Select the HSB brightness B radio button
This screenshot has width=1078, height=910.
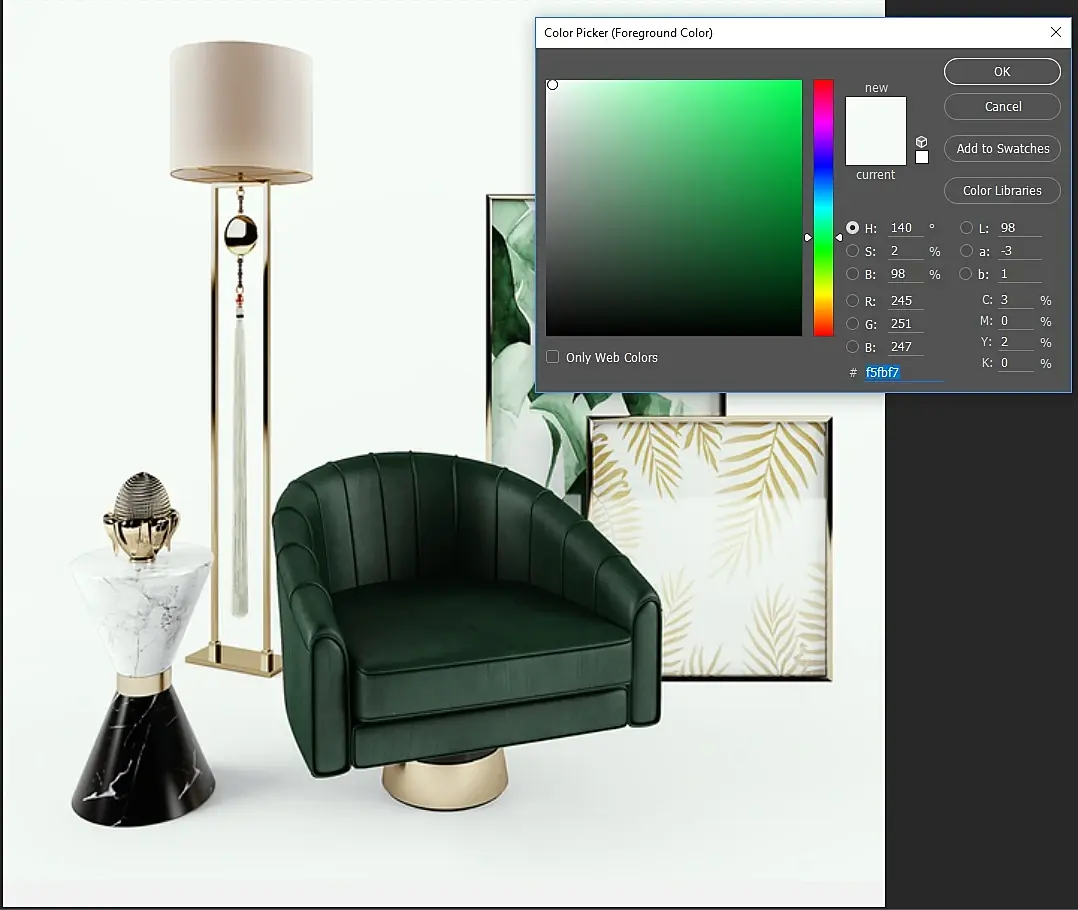852,274
